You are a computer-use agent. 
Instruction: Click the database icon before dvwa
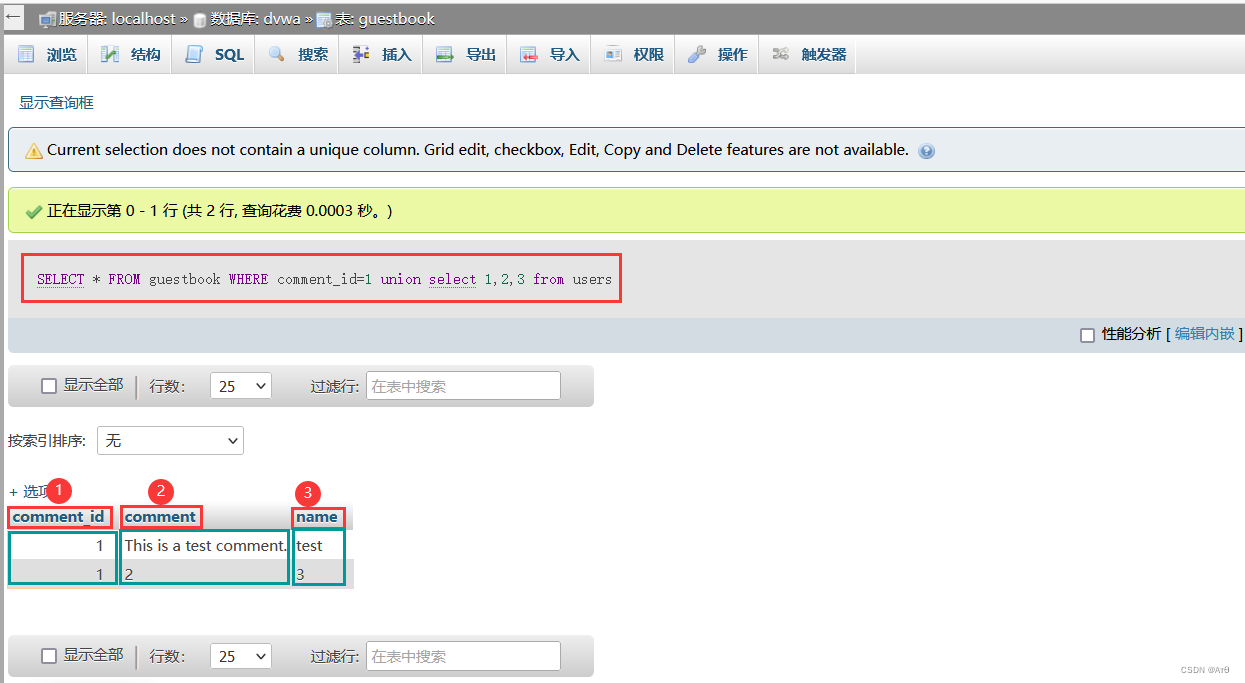200,19
